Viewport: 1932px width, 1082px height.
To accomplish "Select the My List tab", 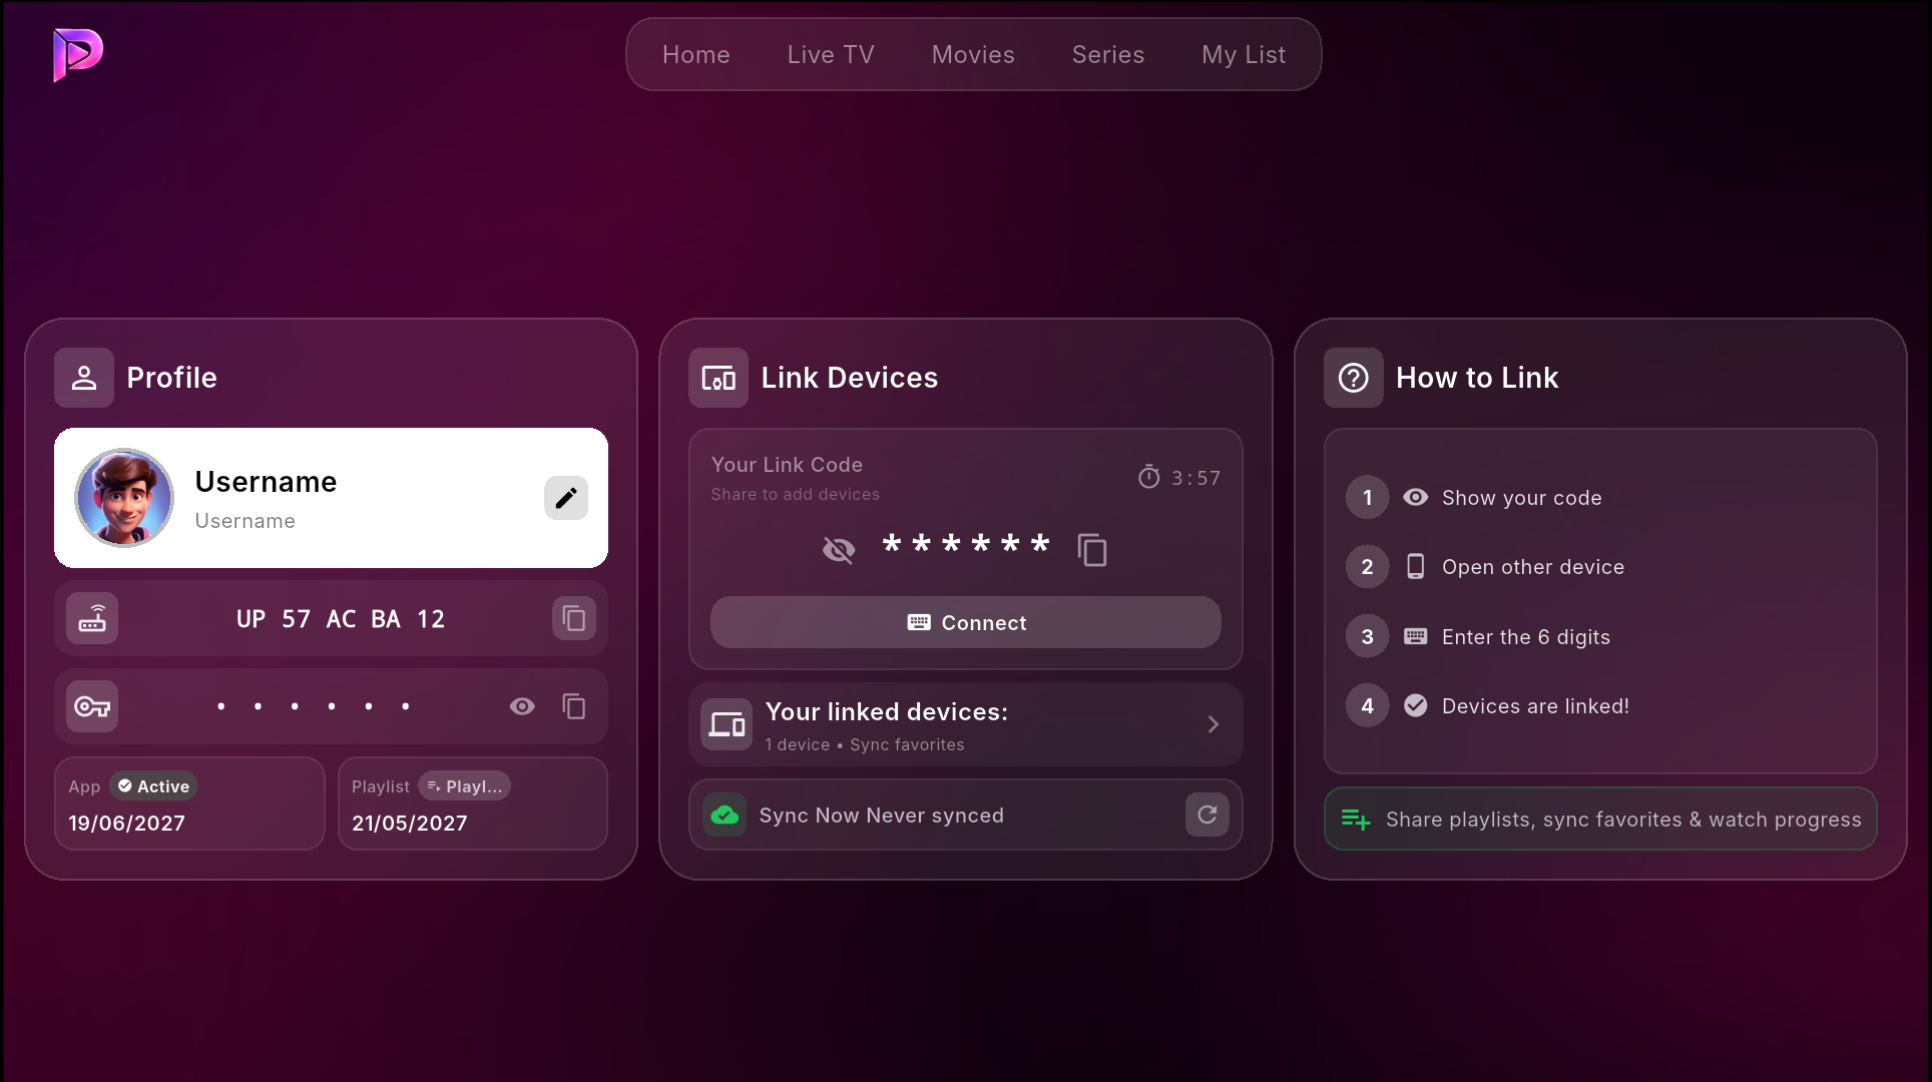I will 1243,55.
